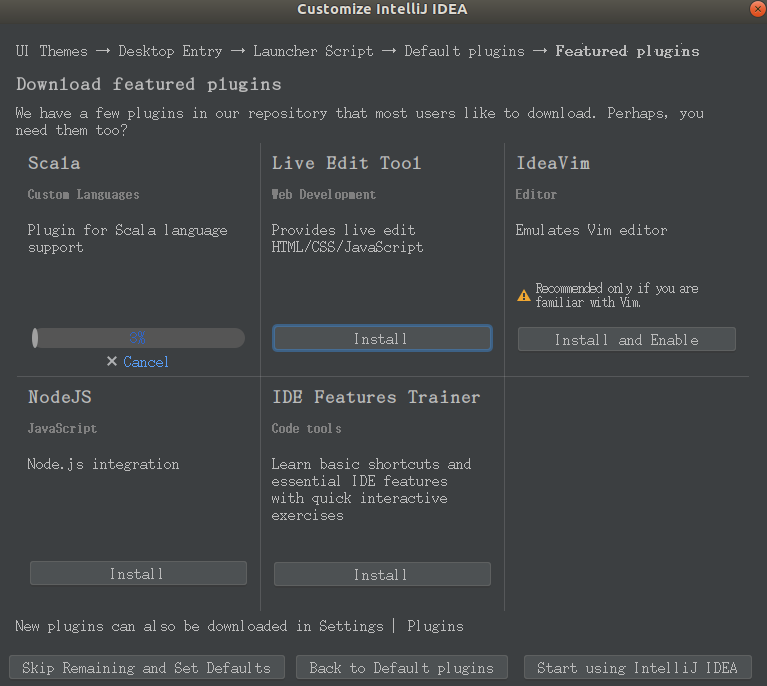767x686 pixels.
Task: Click the Scala plugin title
Action: (54, 163)
